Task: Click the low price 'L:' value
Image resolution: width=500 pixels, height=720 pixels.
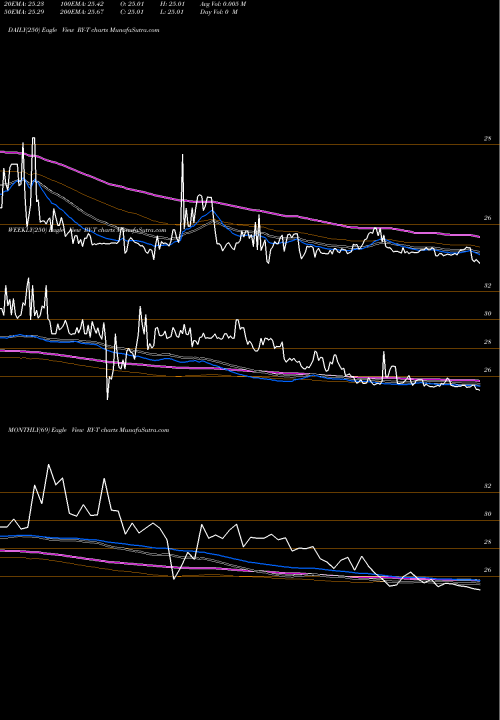Action: click(x=173, y=12)
